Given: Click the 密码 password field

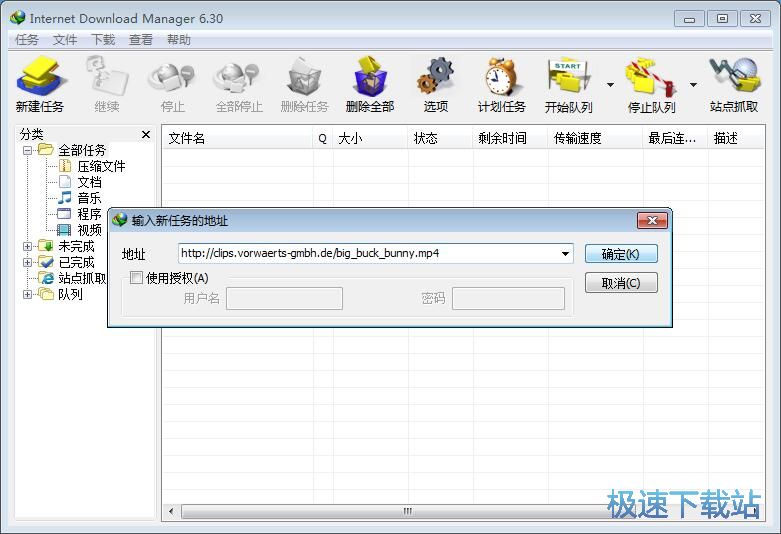Looking at the screenshot, I should [509, 298].
